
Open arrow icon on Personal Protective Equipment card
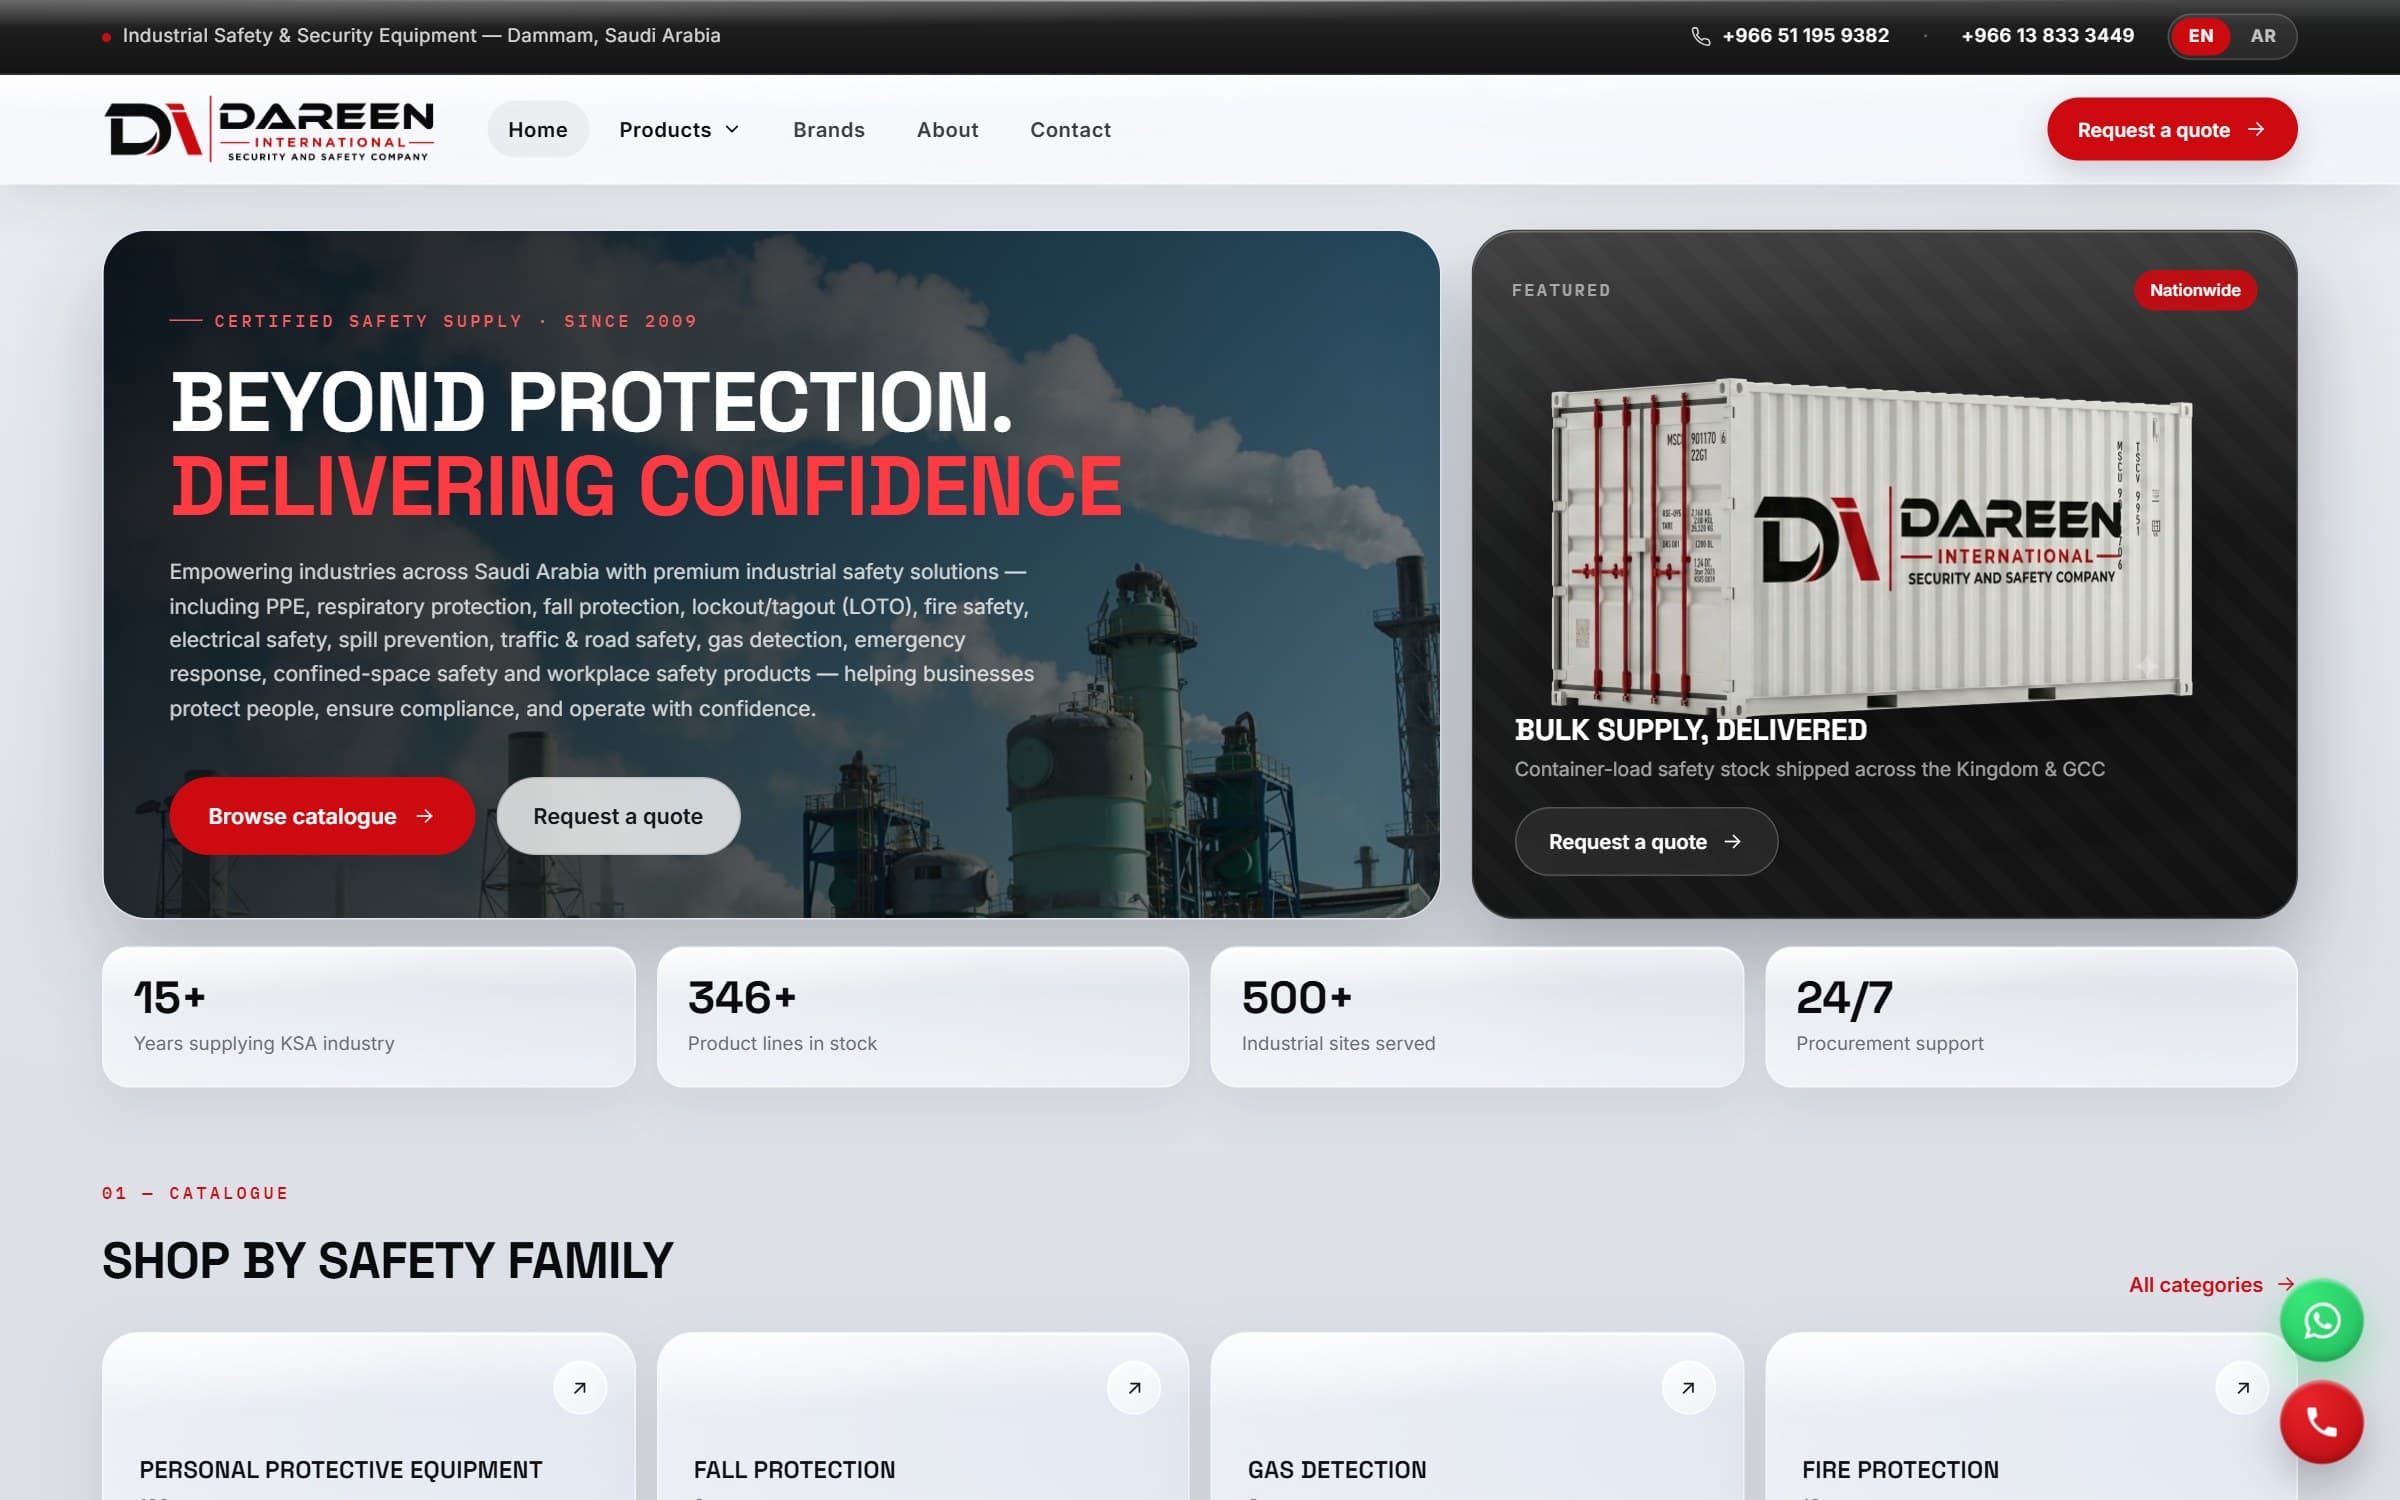[580, 1387]
